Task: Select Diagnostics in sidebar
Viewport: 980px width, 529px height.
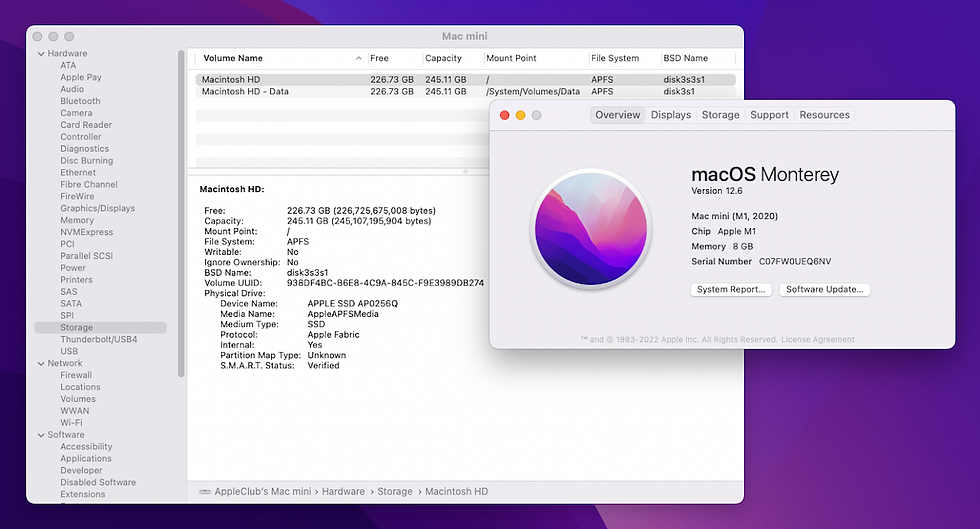Action: coord(84,149)
